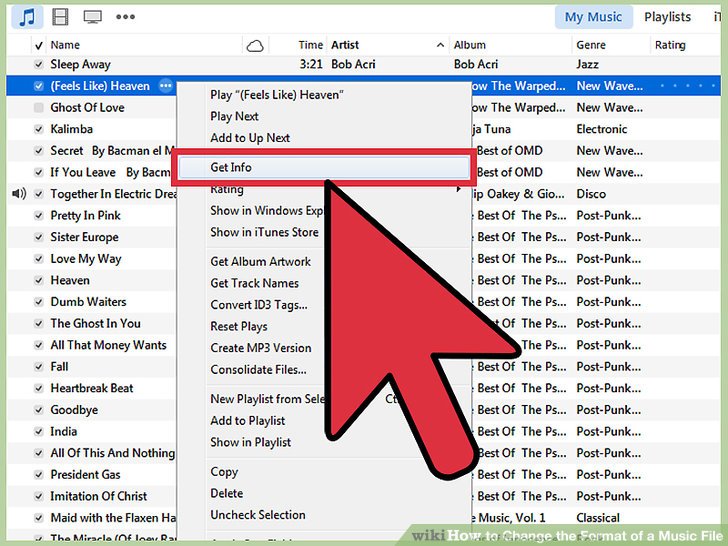Choose Get Track Names
Screen dimensions: 728x546
tap(254, 283)
